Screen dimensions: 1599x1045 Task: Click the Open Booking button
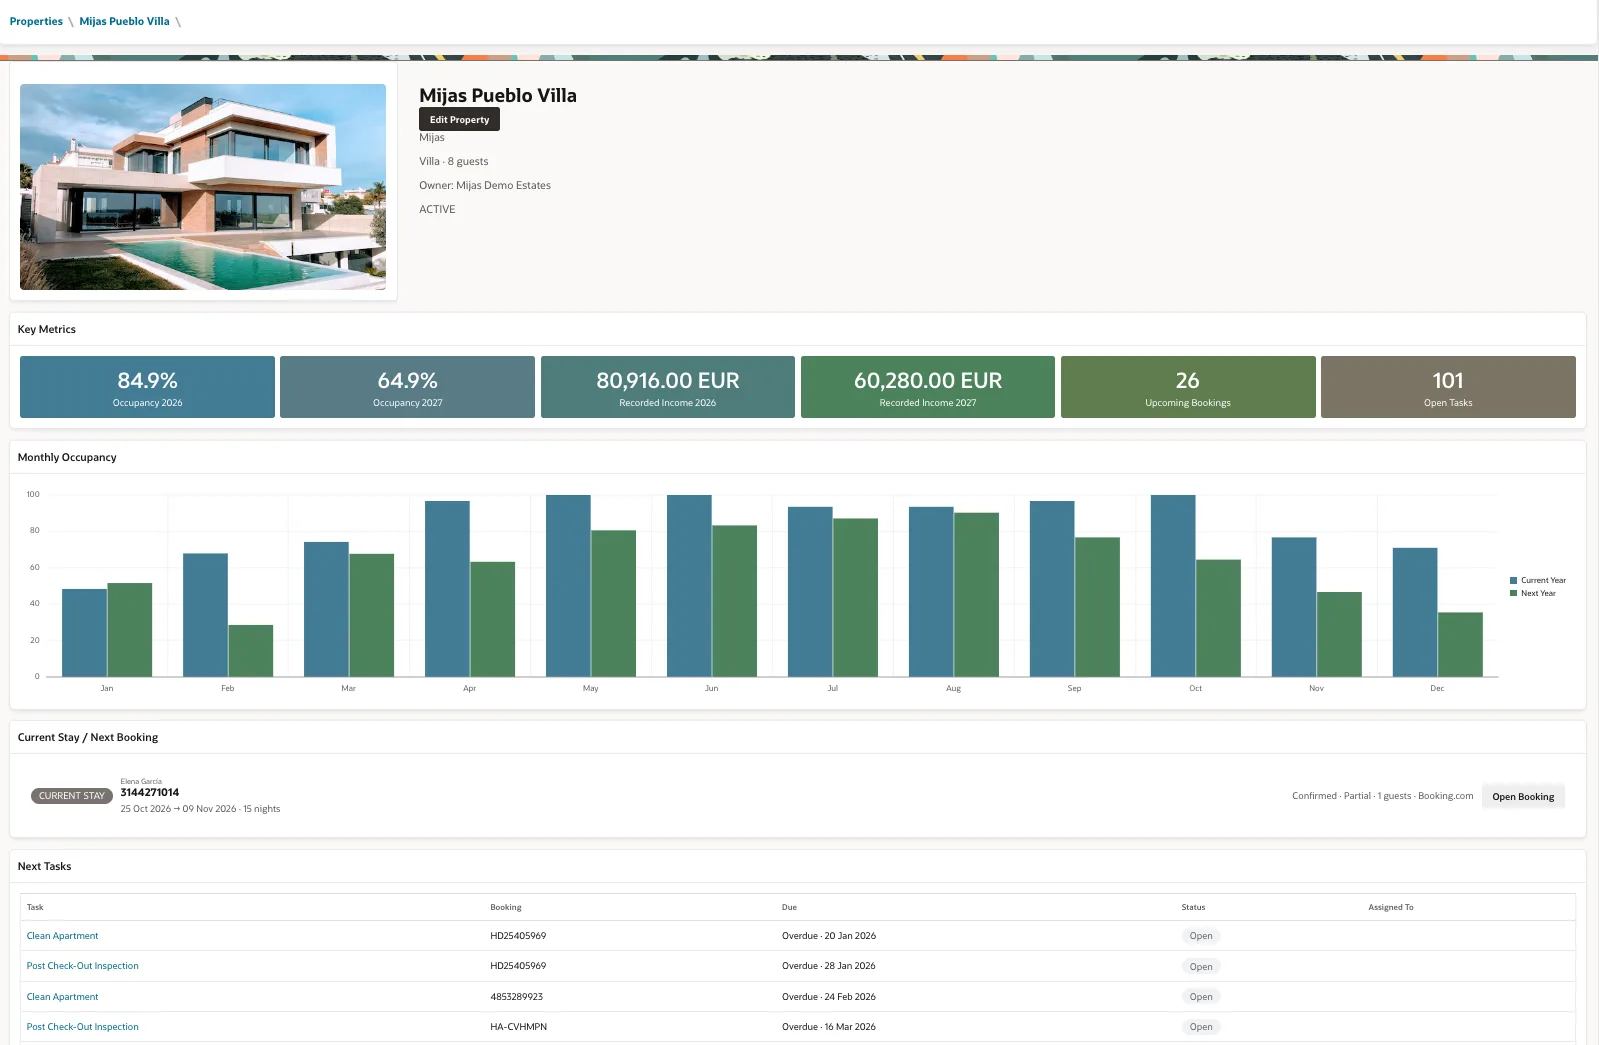tap(1523, 796)
